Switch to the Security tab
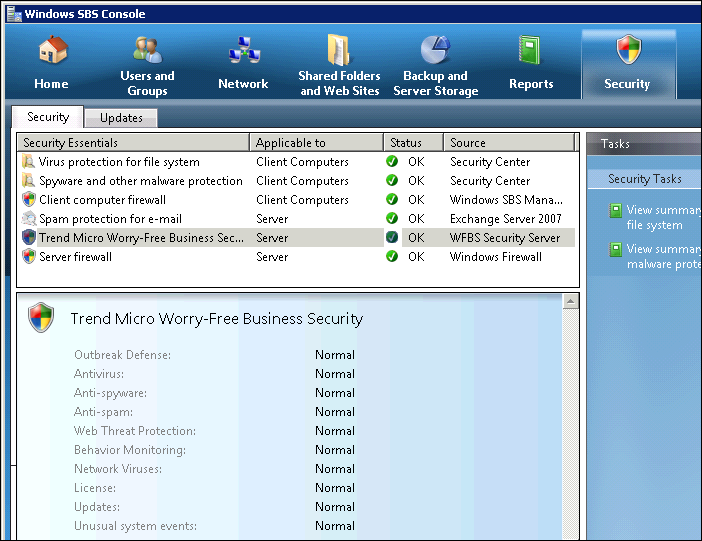The width and height of the screenshot is (702, 541). (x=48, y=117)
